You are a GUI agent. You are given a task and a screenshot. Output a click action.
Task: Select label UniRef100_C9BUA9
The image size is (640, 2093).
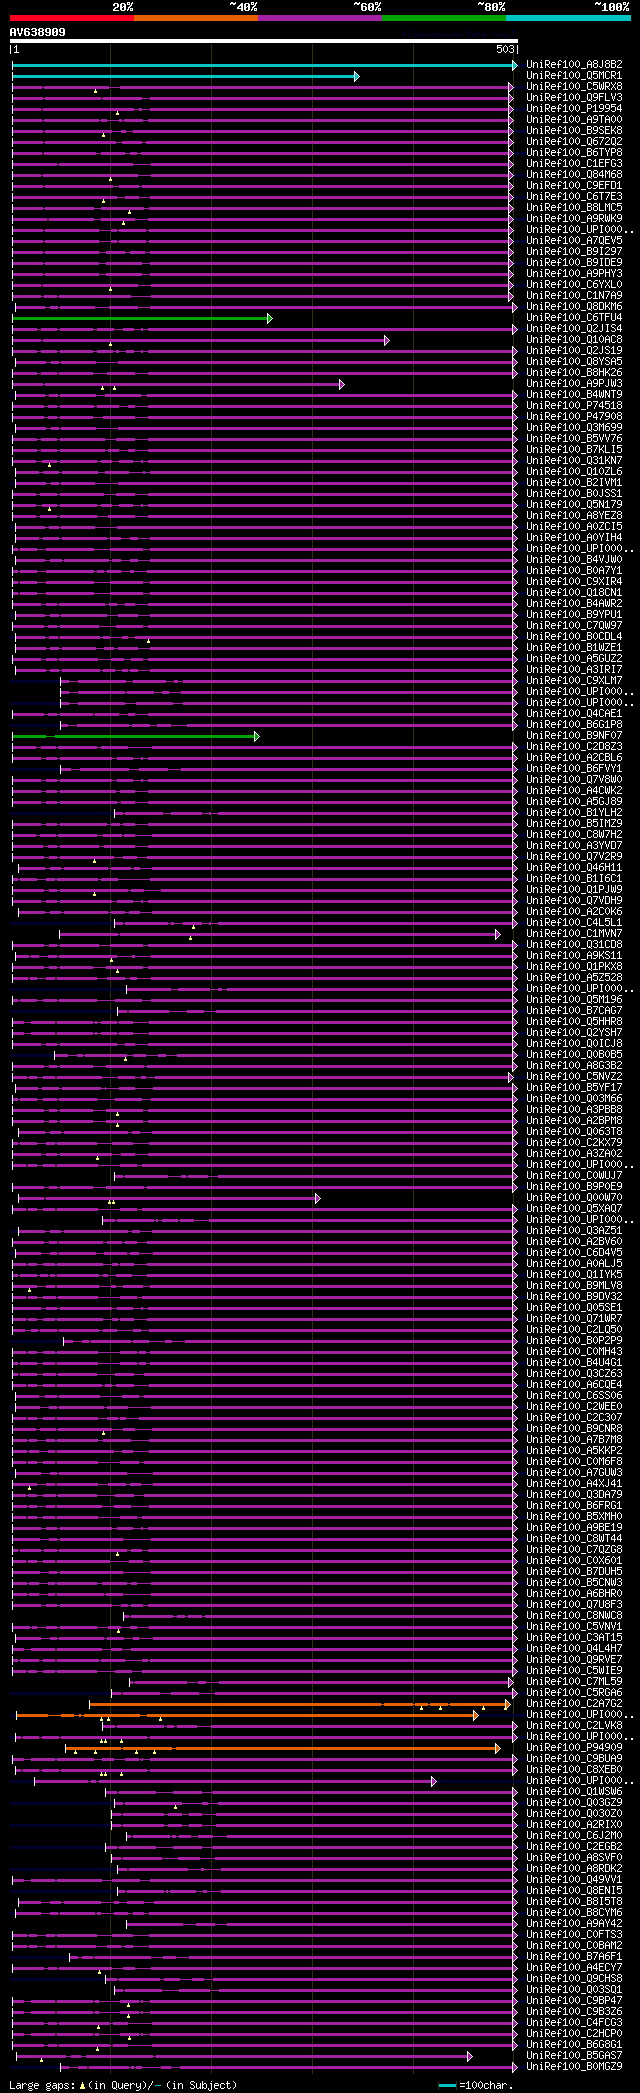point(574,1759)
